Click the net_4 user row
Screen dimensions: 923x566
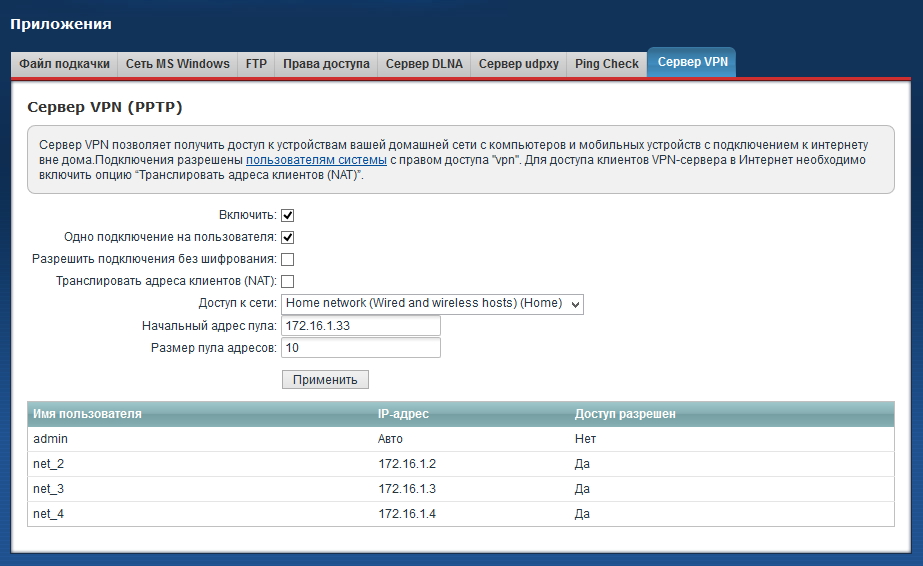tap(48, 514)
